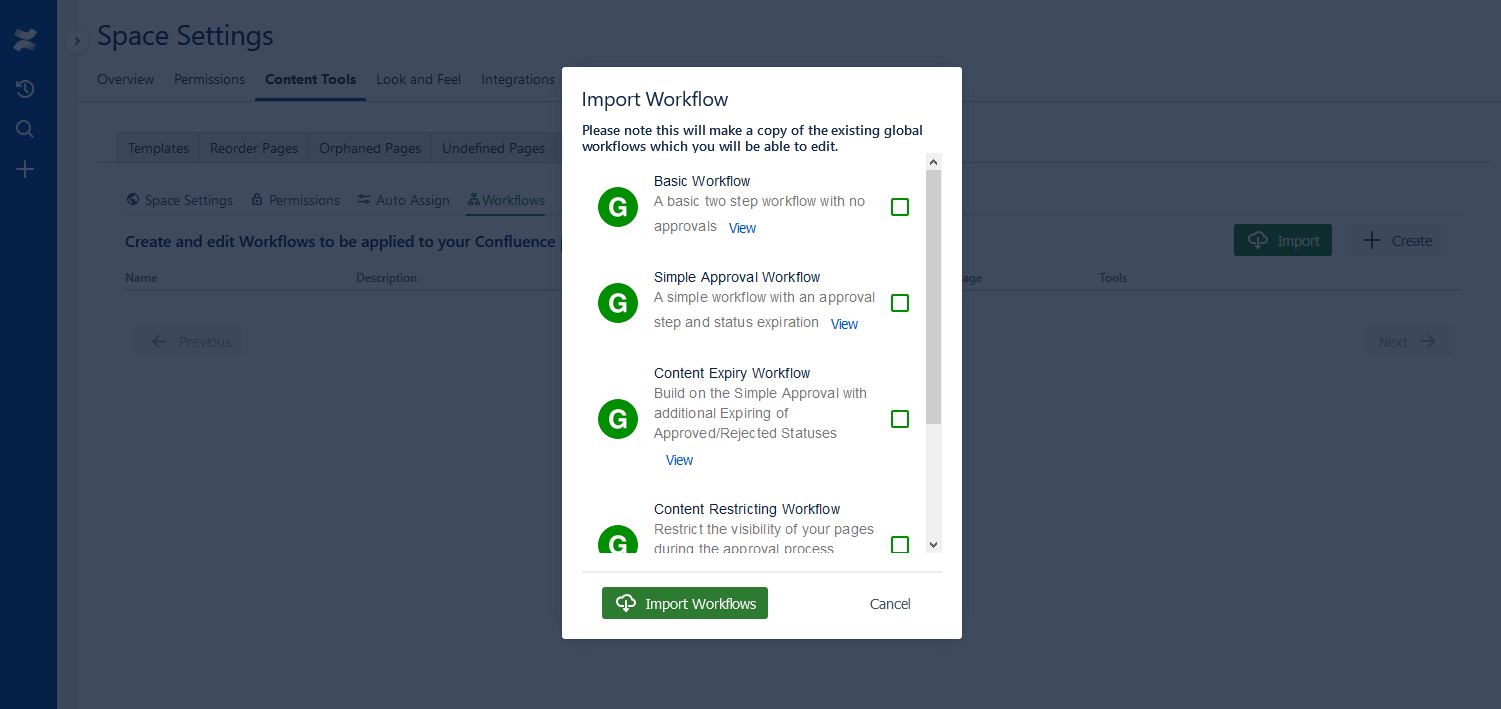Click the plus create icon in sidebar
This screenshot has width=1501, height=709.
[x=25, y=169]
